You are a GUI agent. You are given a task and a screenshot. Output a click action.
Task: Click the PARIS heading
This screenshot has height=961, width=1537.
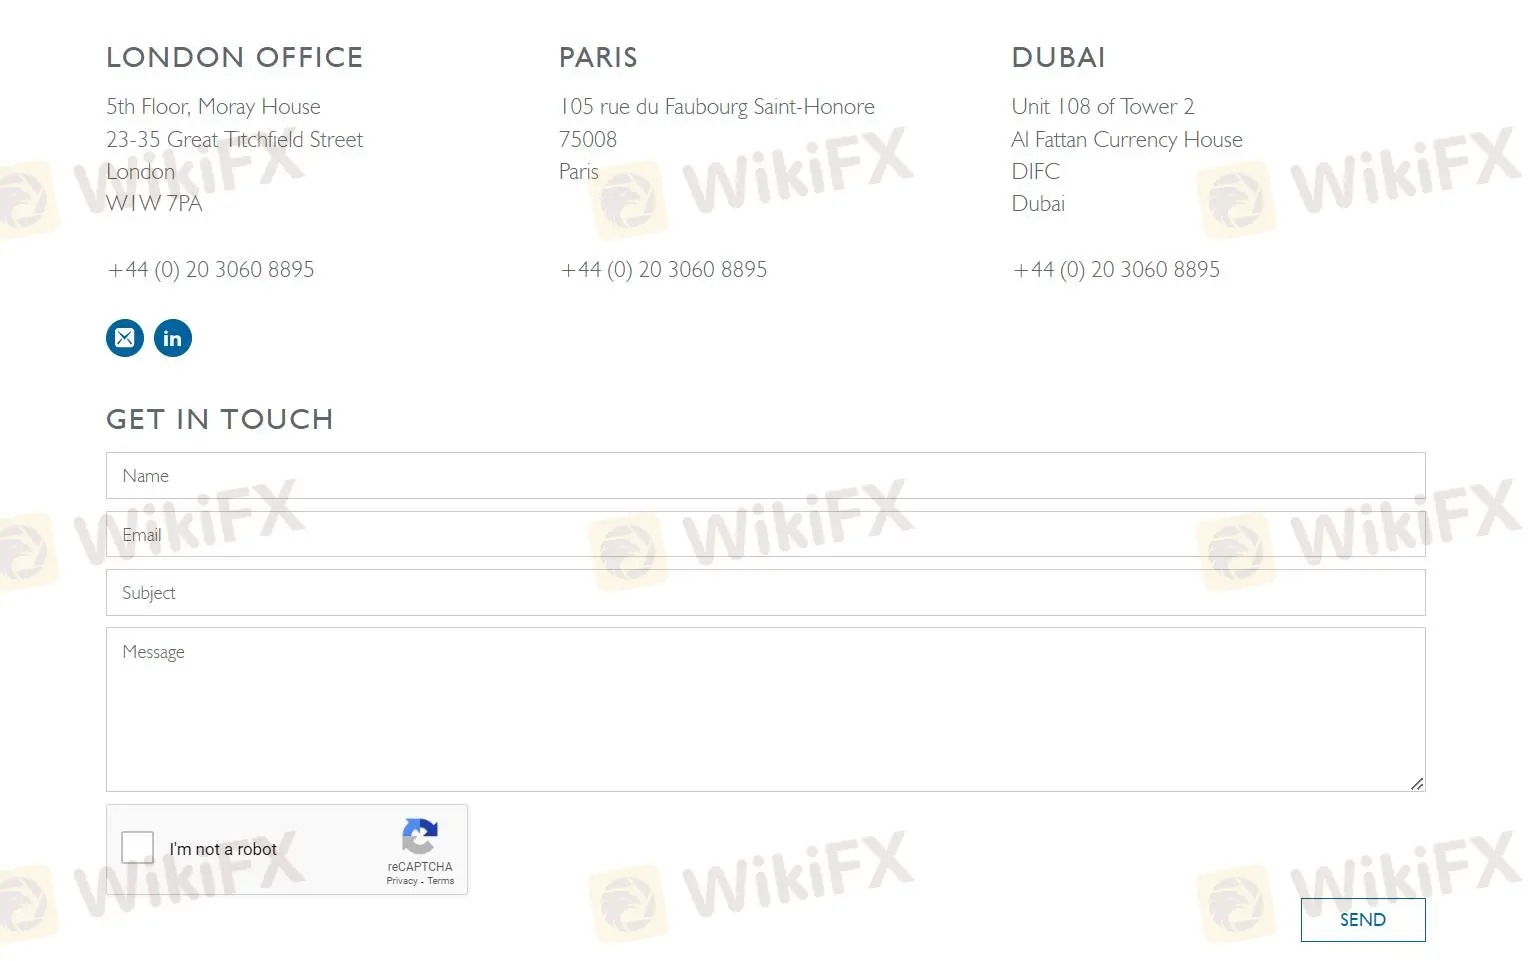tap(598, 58)
